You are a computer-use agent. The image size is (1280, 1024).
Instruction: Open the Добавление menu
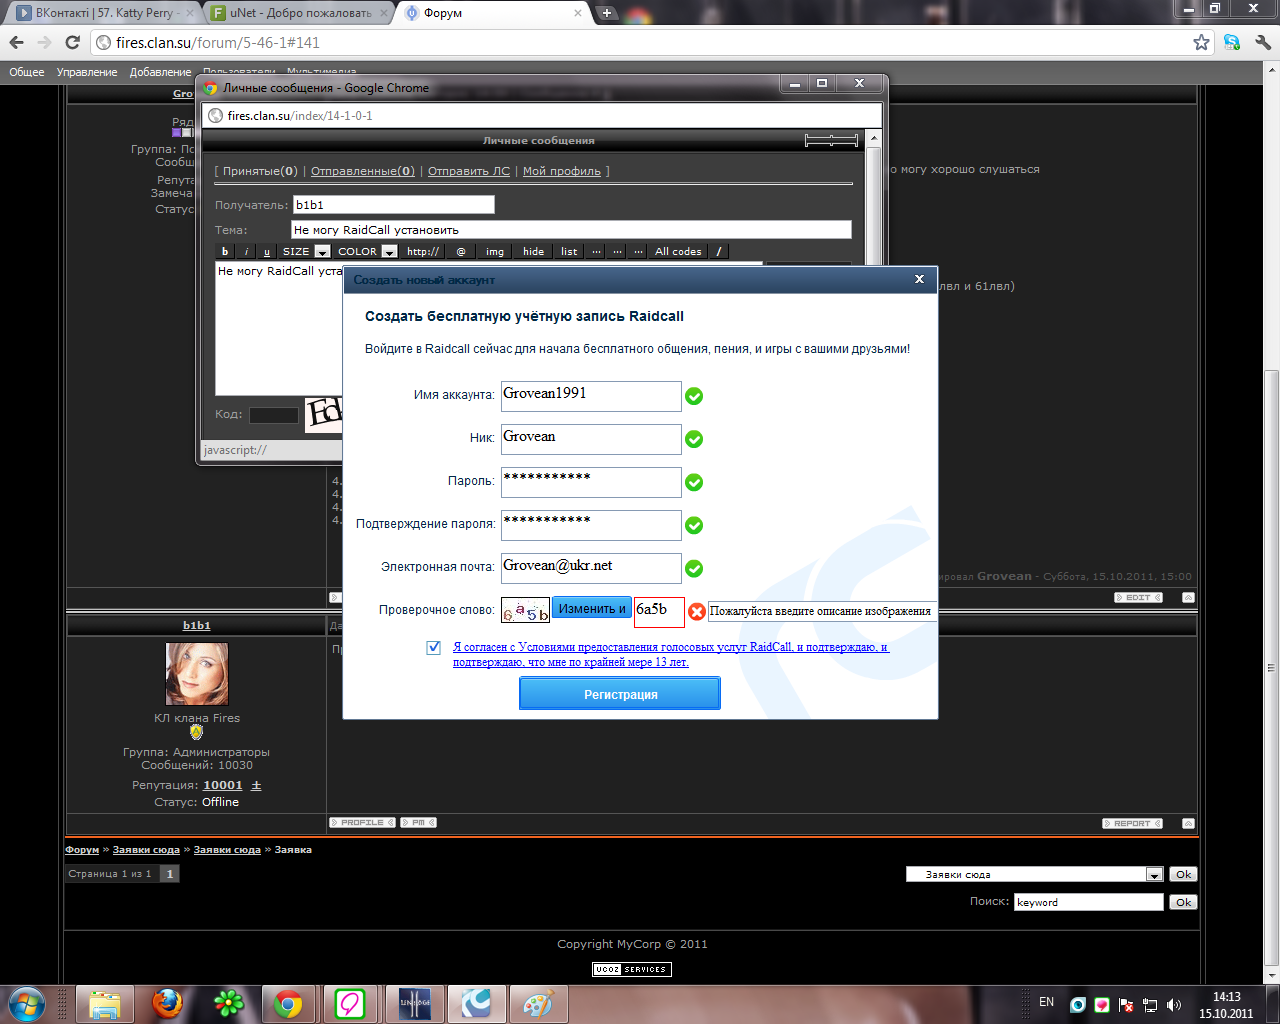click(160, 72)
